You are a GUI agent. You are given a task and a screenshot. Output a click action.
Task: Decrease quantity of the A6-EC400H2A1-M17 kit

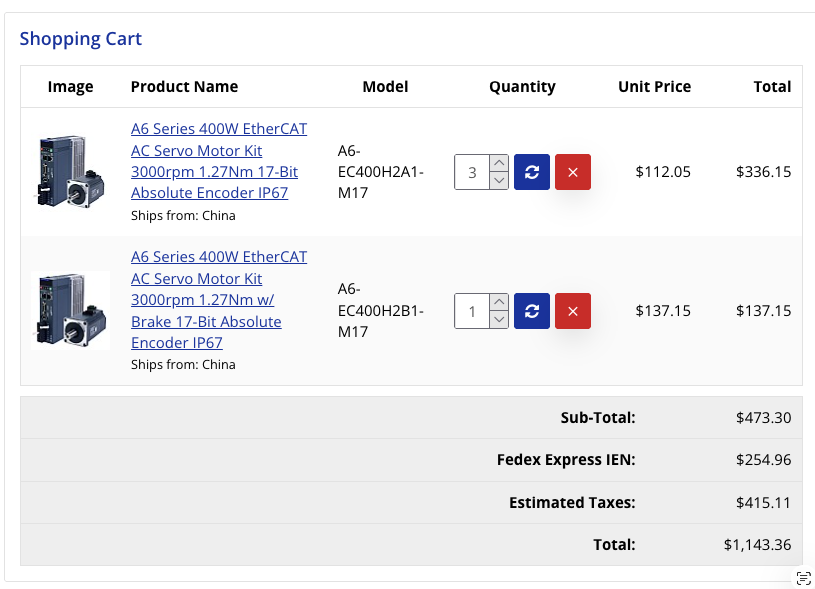click(499, 181)
